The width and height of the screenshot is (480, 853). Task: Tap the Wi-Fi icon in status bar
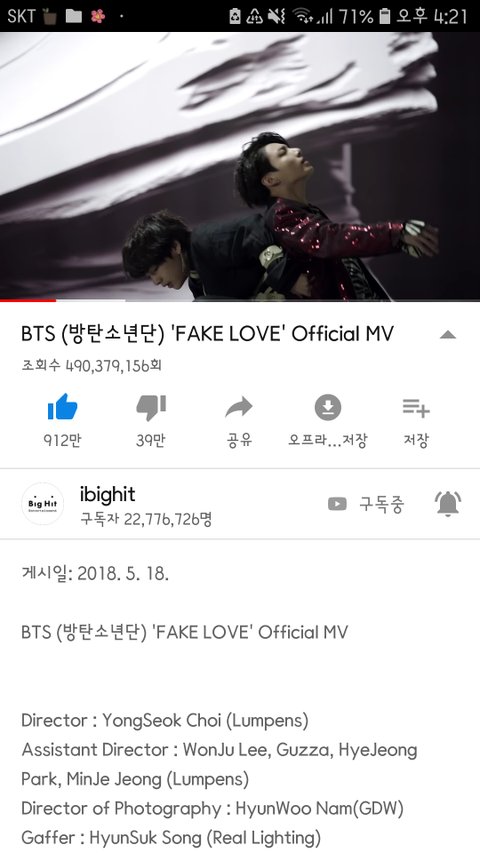tap(304, 17)
